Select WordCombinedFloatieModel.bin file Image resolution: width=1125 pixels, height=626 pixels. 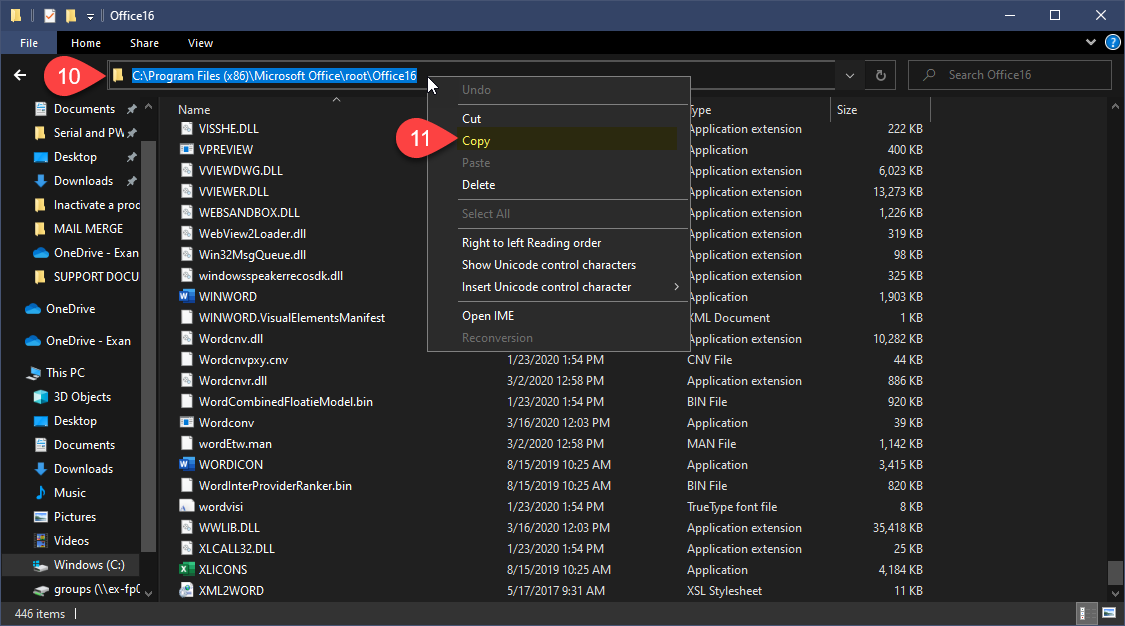tap(286, 402)
